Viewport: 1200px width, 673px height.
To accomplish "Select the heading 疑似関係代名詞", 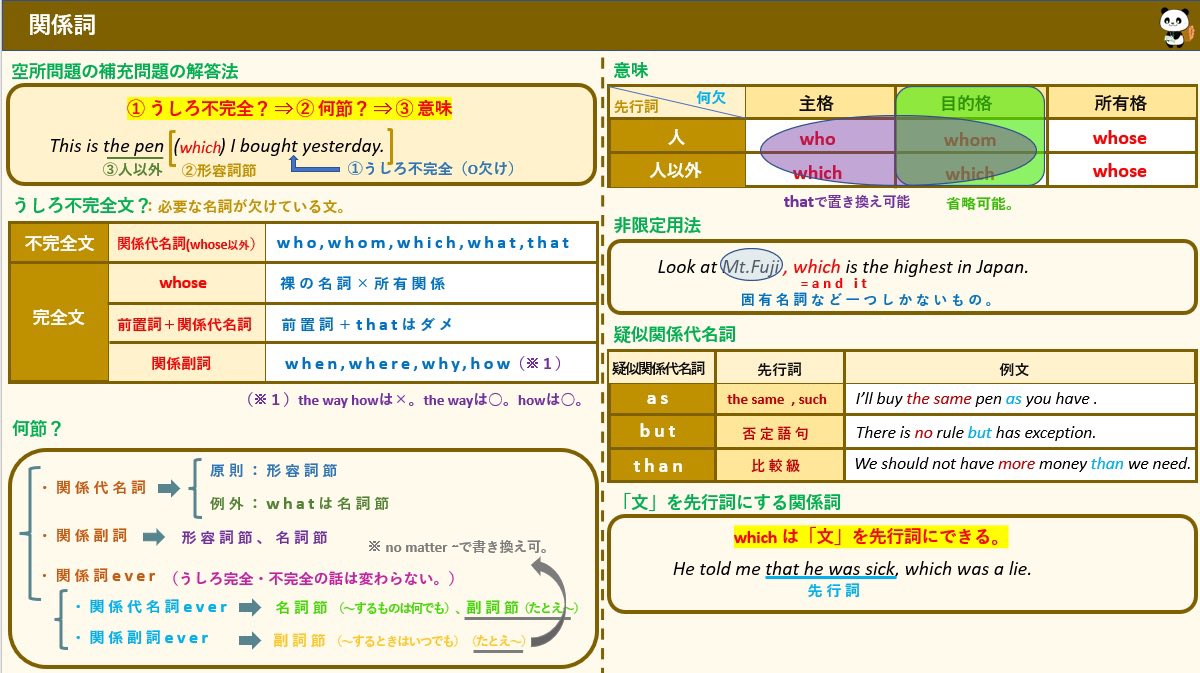I will pos(674,335).
